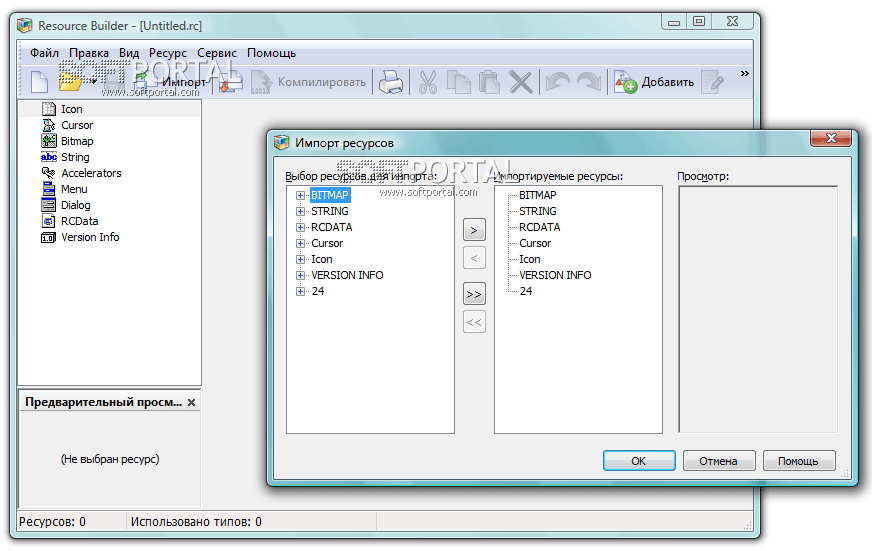Select VERSION INFO in Импортируемые ресурсы list
872x551 pixels.
coord(555,276)
